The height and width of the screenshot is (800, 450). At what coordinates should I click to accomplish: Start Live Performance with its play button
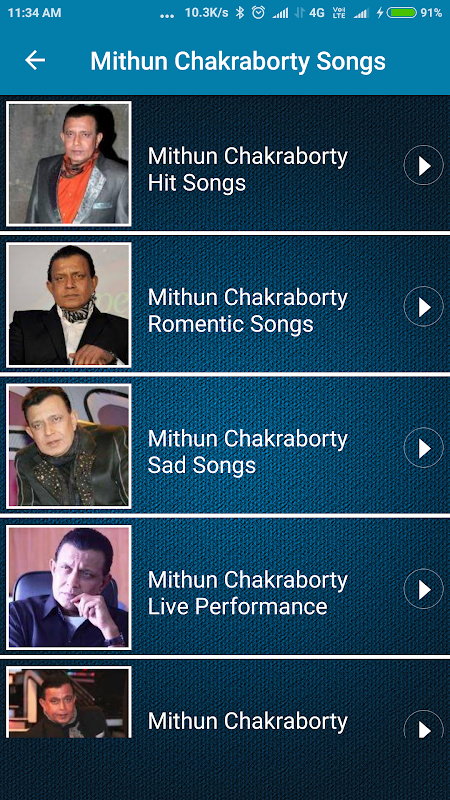click(423, 589)
